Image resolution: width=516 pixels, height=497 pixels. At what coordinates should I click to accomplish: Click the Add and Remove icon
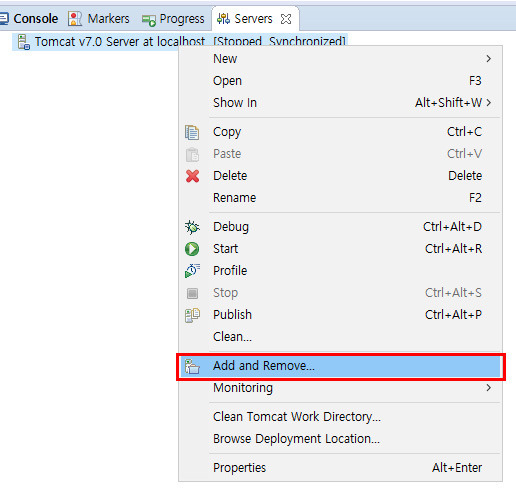coord(192,366)
